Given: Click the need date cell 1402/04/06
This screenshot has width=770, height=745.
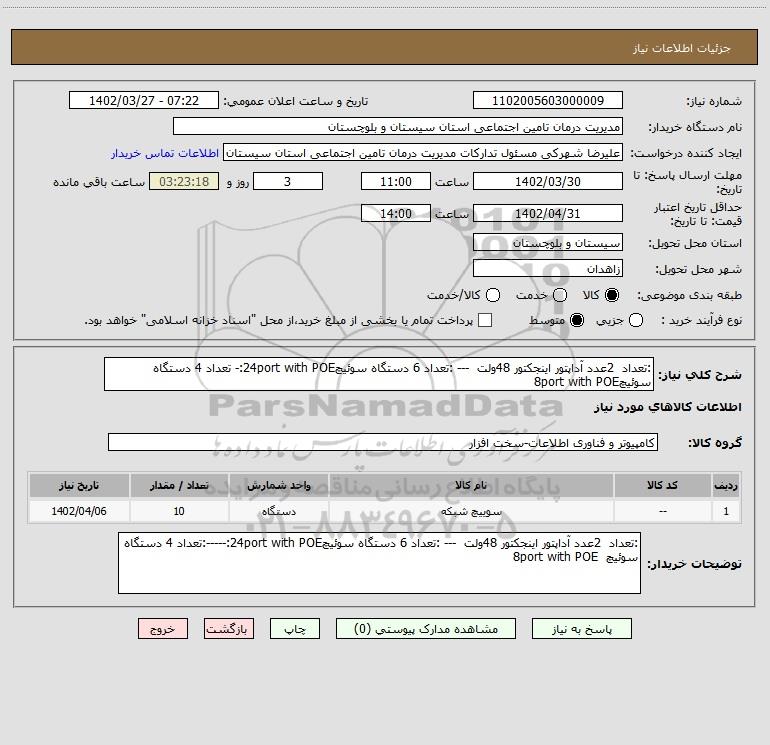Looking at the screenshot, I should pyautogui.click(x=79, y=511).
